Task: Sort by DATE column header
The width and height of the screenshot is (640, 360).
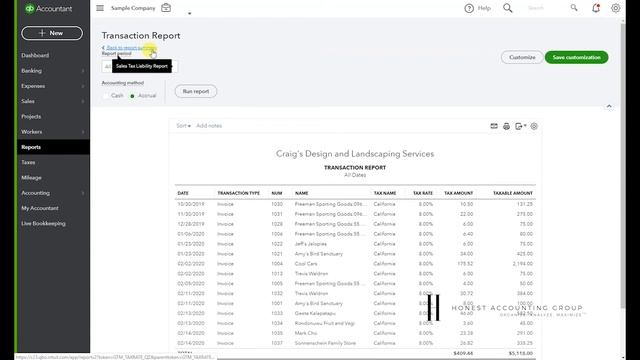Action: (183, 193)
